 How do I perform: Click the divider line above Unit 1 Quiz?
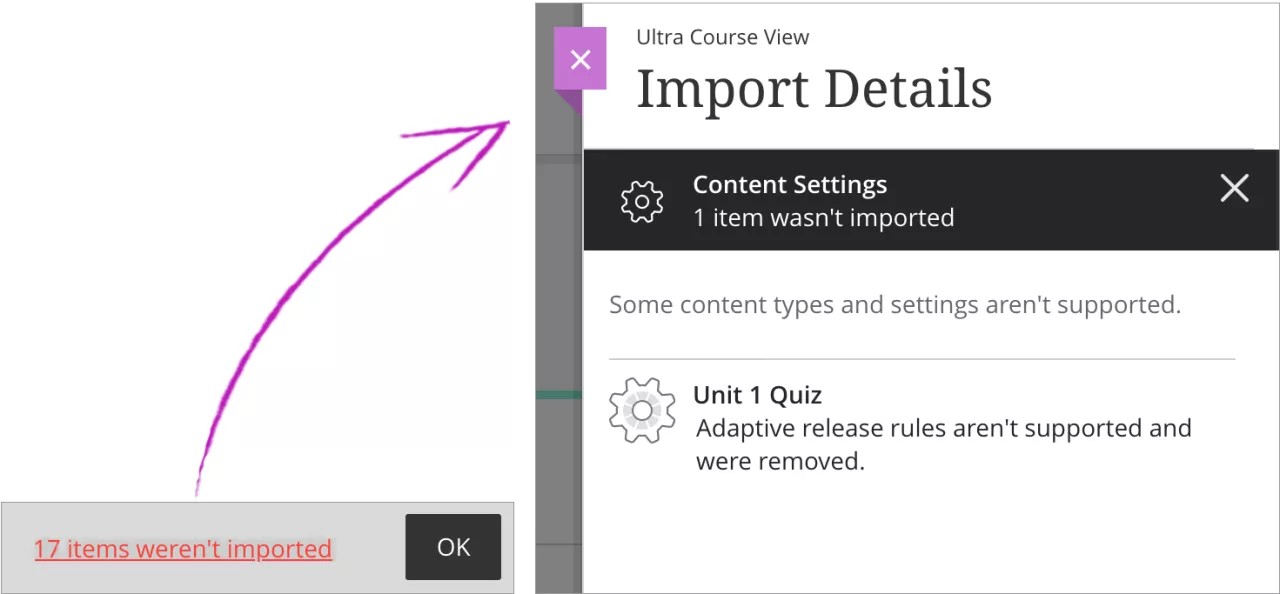pyautogui.click(x=921, y=359)
